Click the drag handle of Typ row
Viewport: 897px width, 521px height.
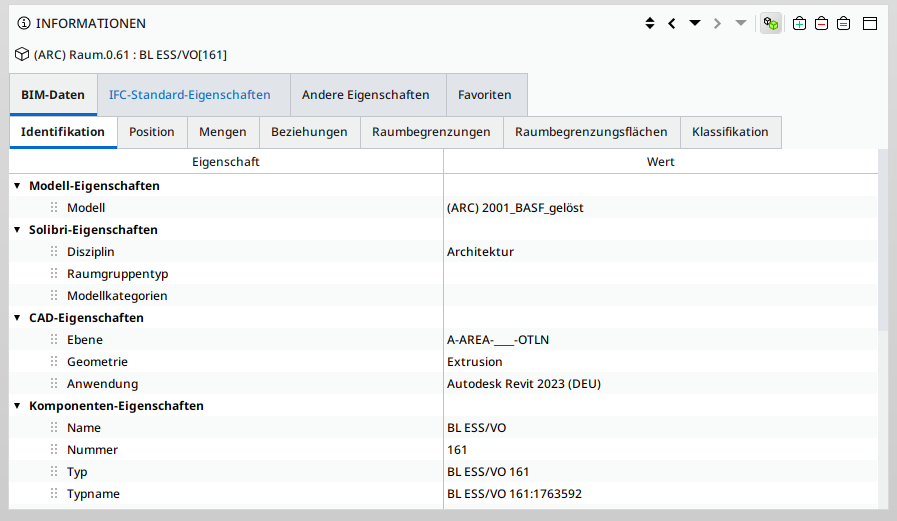[x=54, y=471]
